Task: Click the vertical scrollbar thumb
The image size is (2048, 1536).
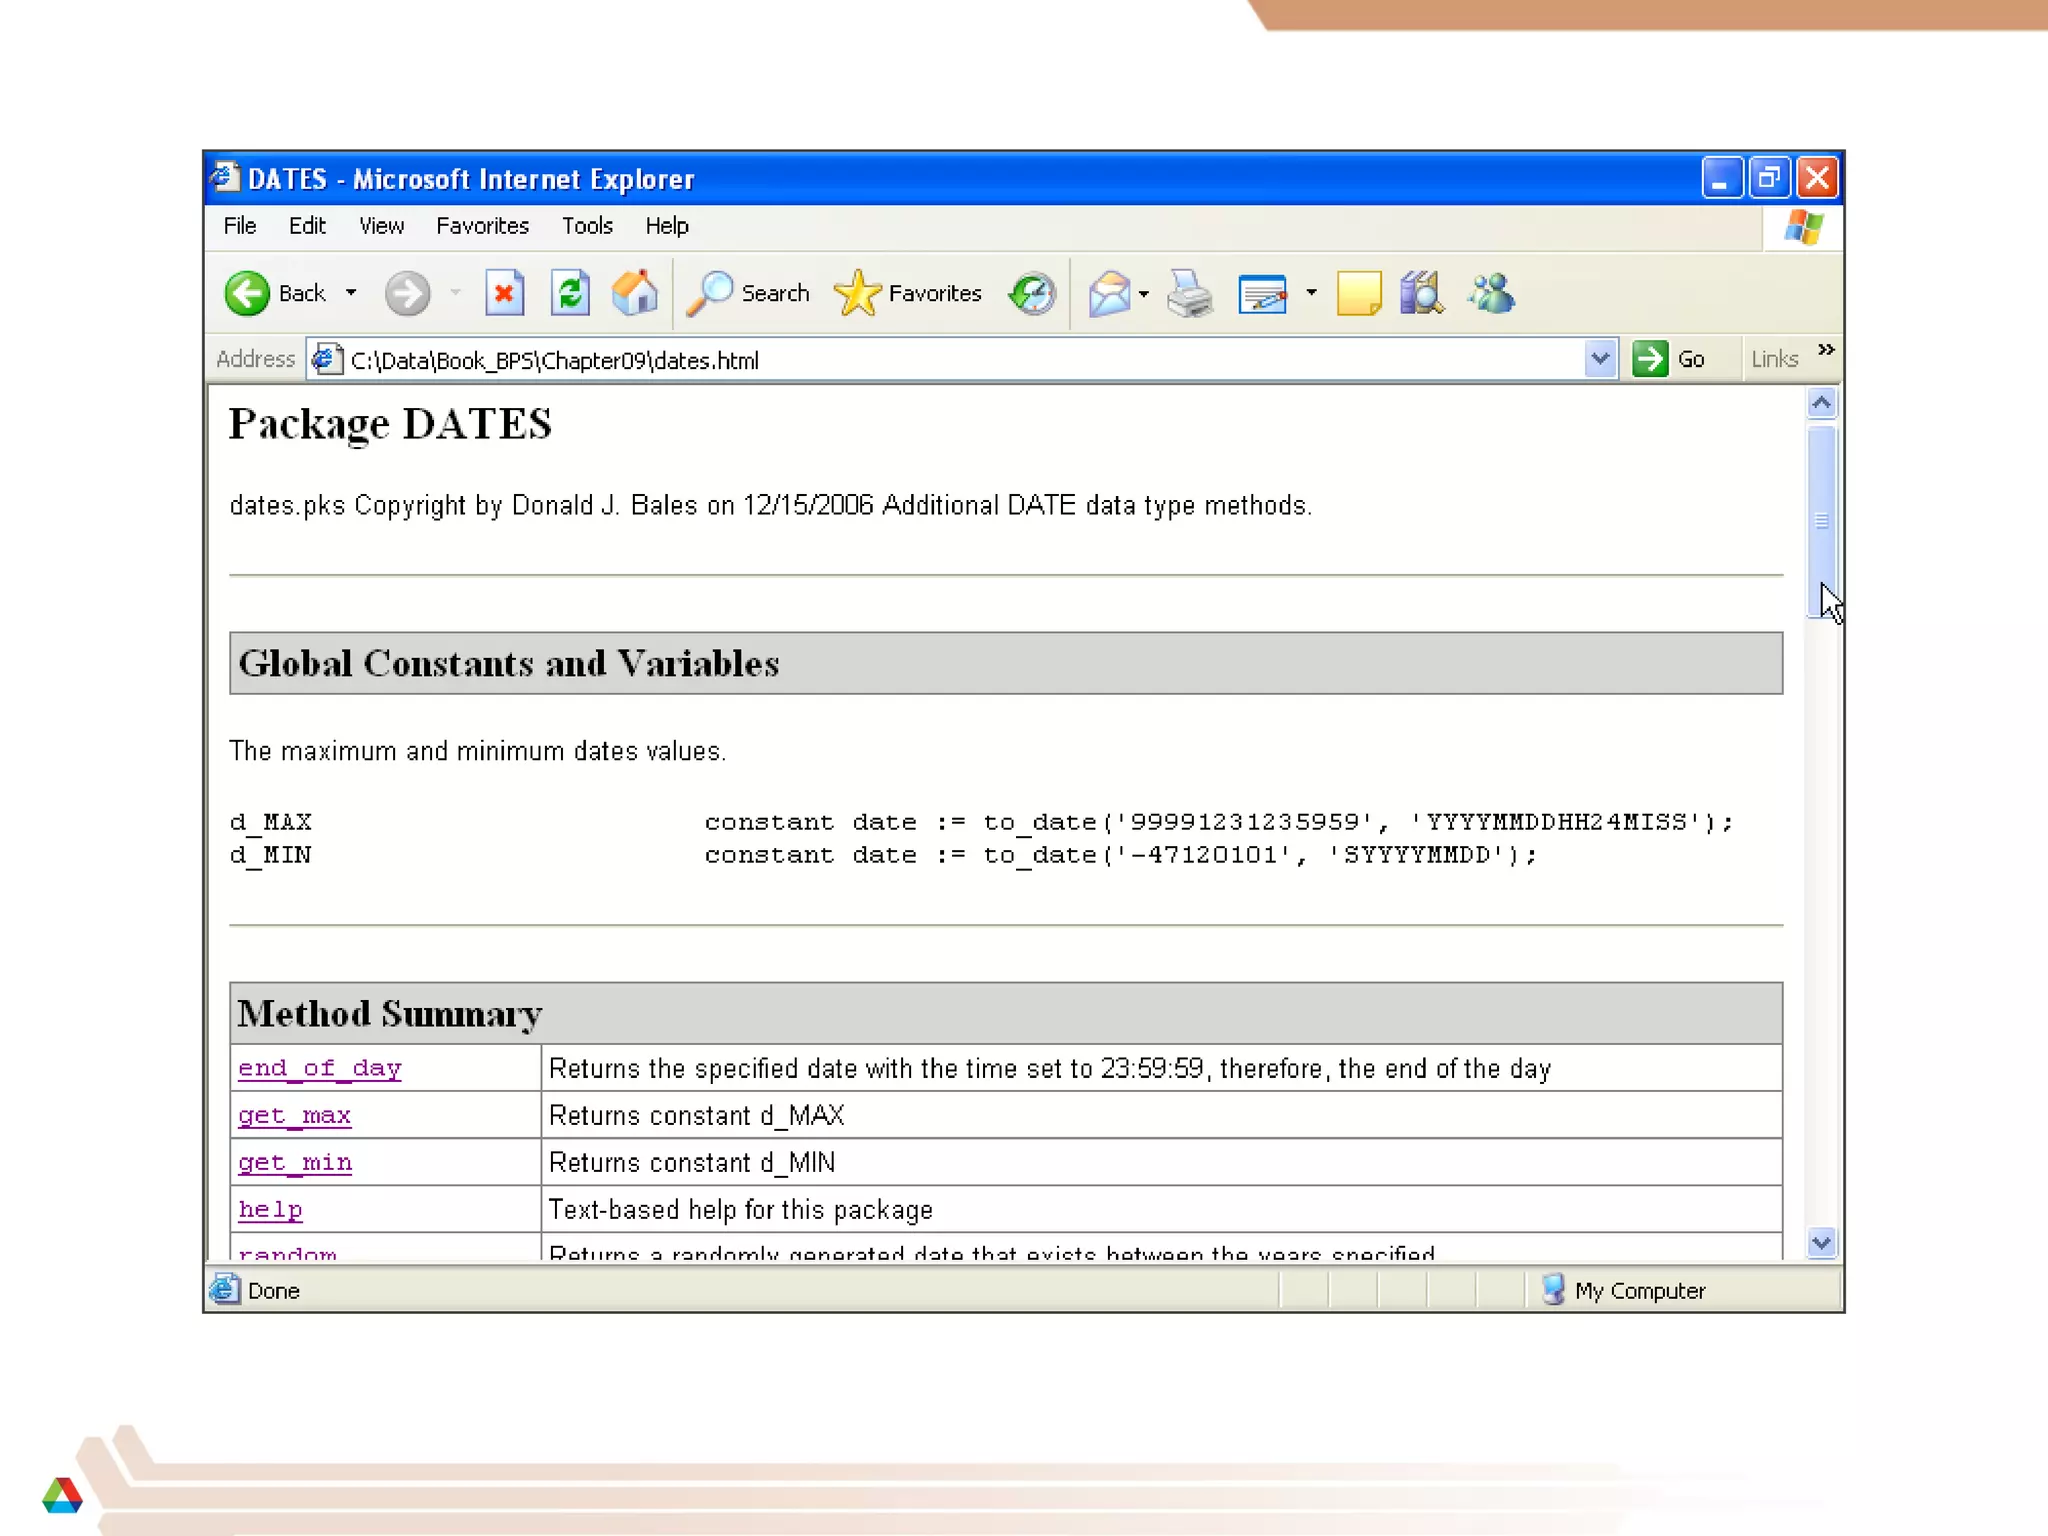Action: (1822, 521)
